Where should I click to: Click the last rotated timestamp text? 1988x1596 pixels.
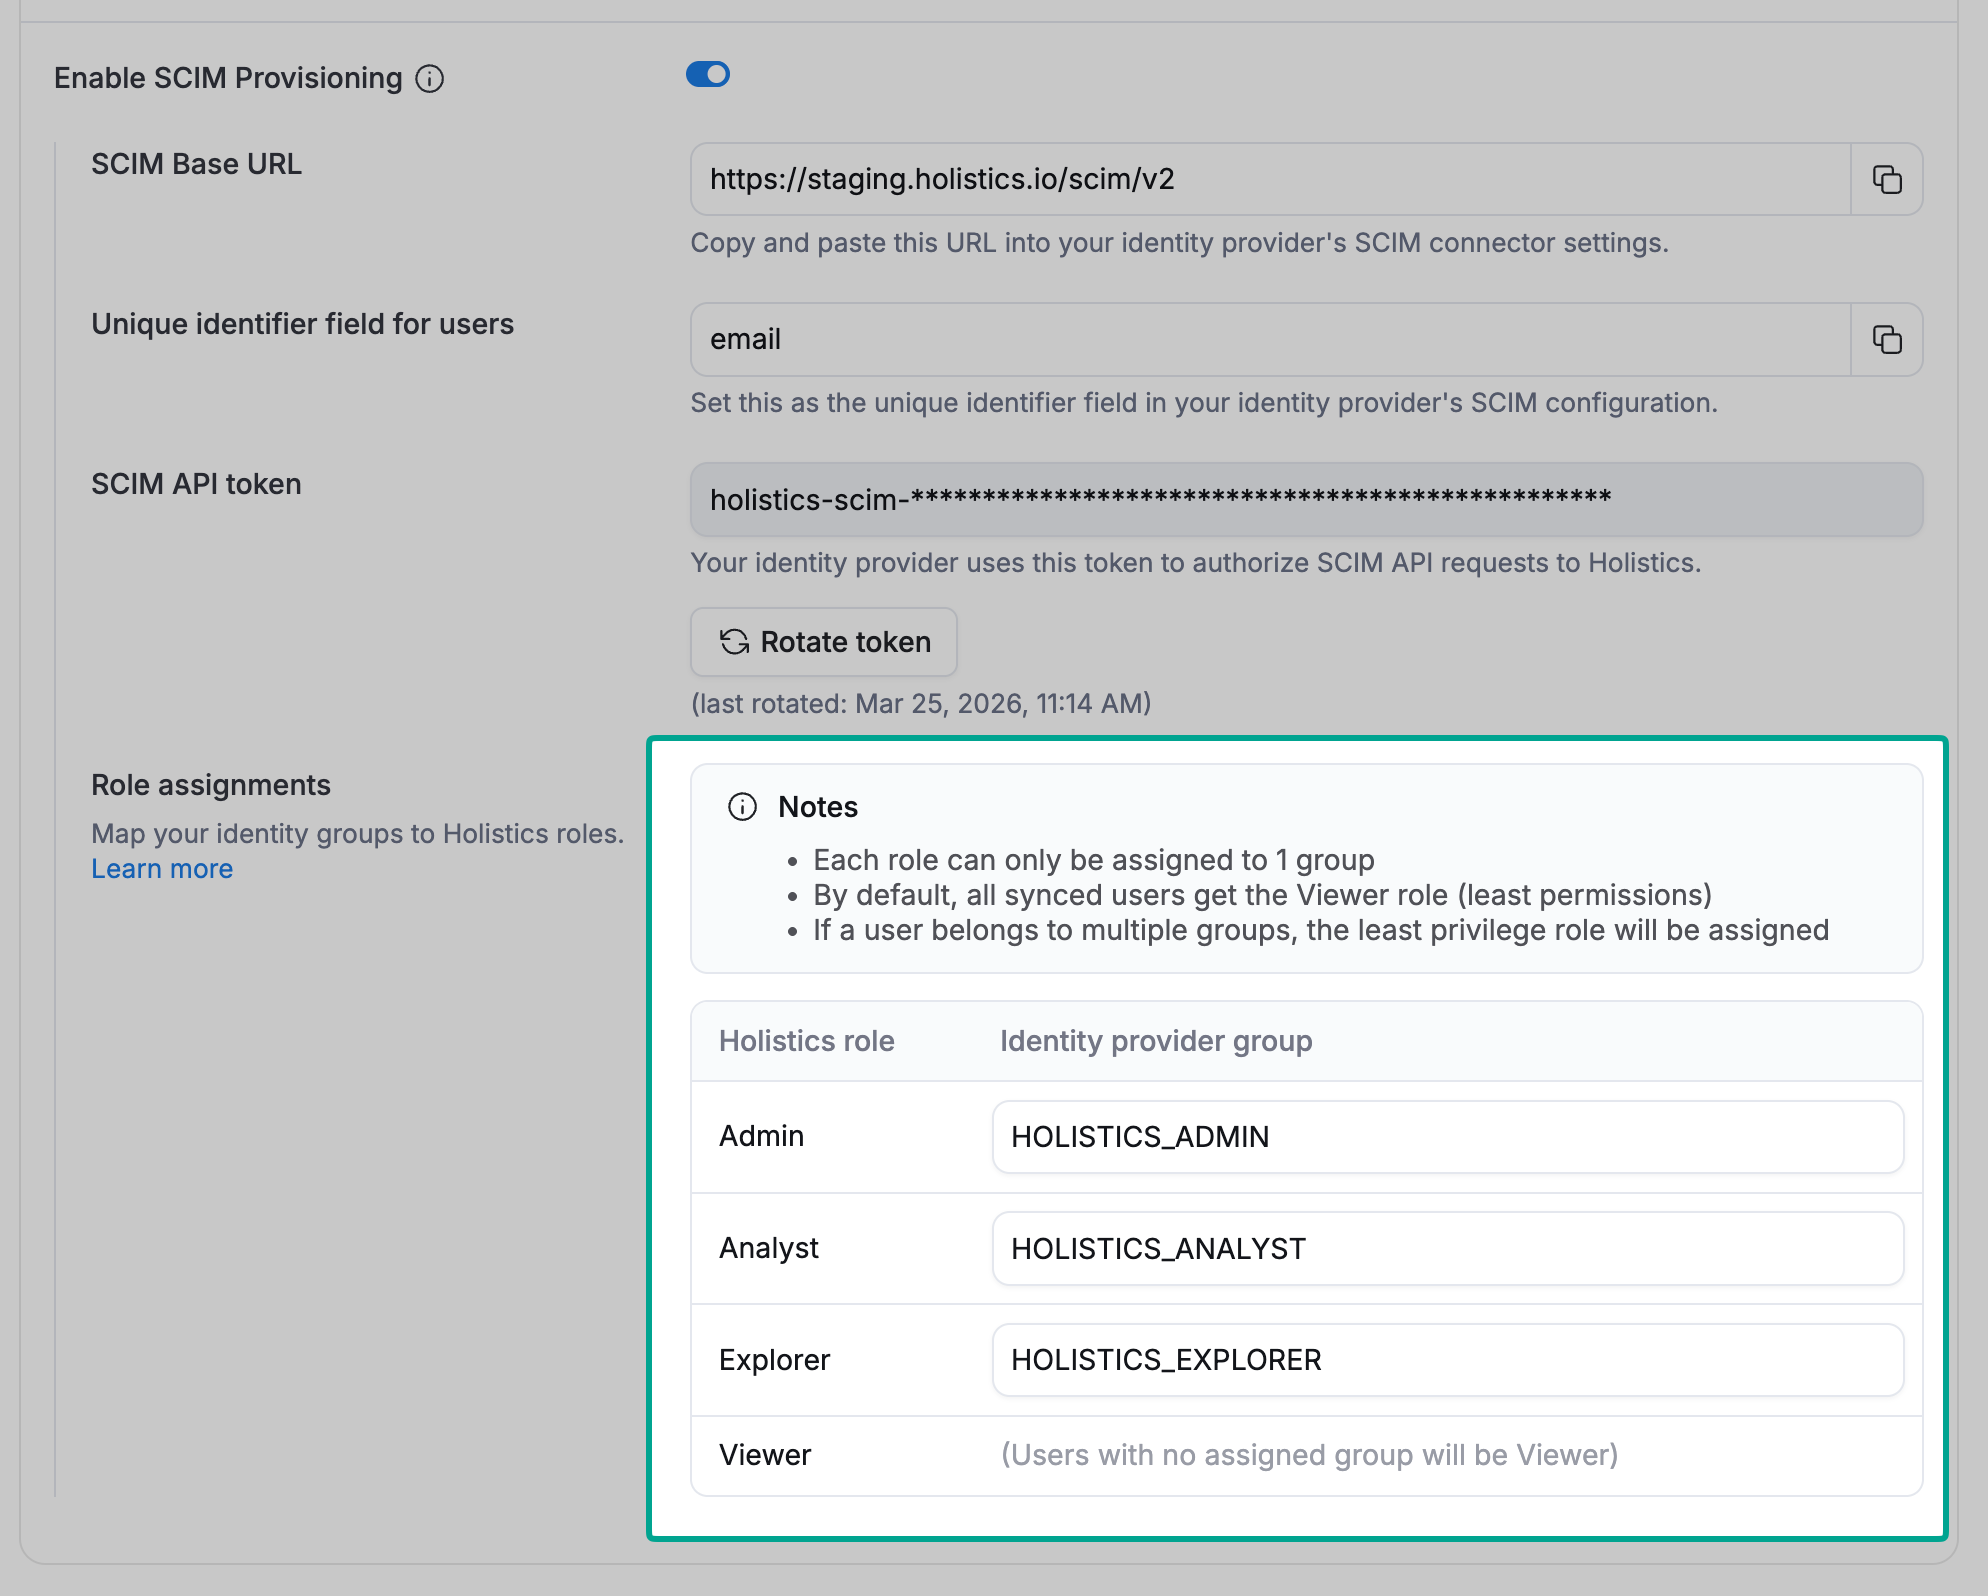tap(921, 704)
